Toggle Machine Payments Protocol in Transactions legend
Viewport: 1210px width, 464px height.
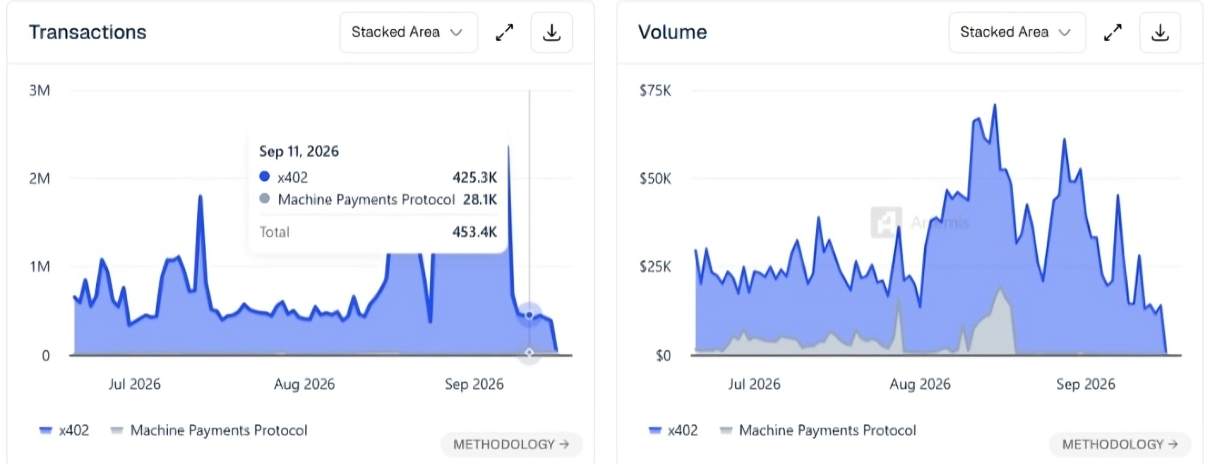[208, 430]
